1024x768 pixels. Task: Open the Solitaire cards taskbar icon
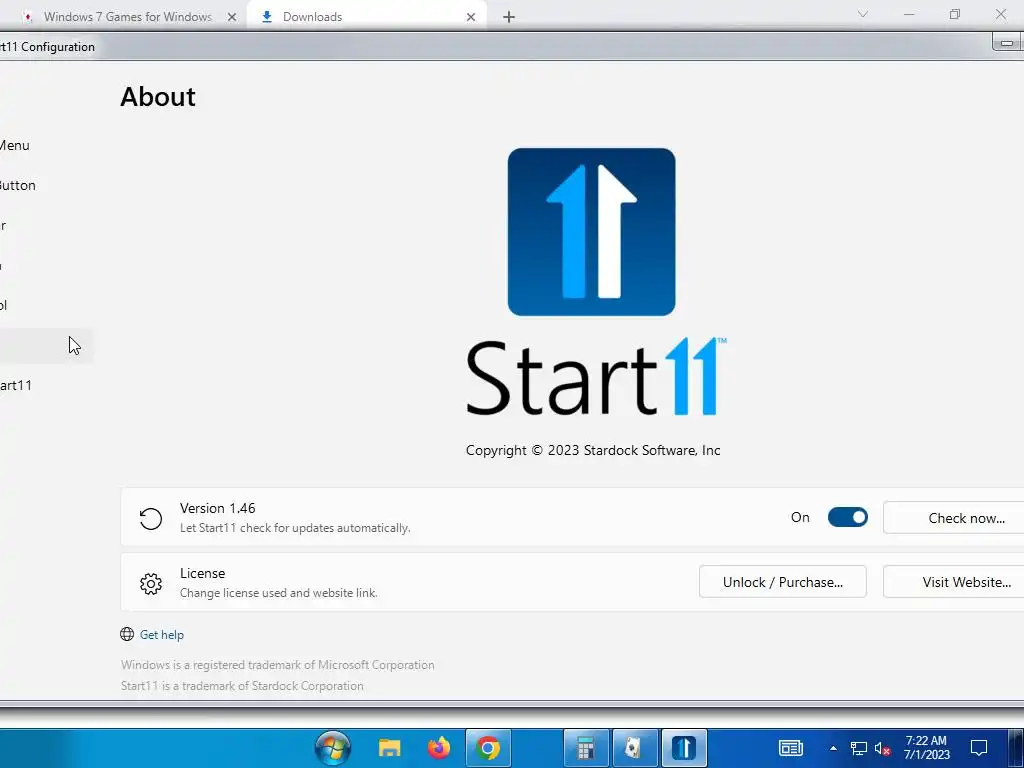[634, 748]
